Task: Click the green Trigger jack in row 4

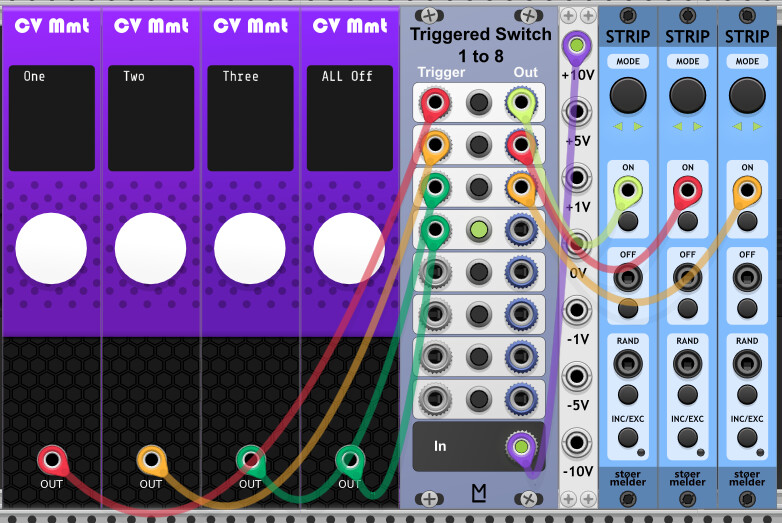Action: click(x=435, y=230)
